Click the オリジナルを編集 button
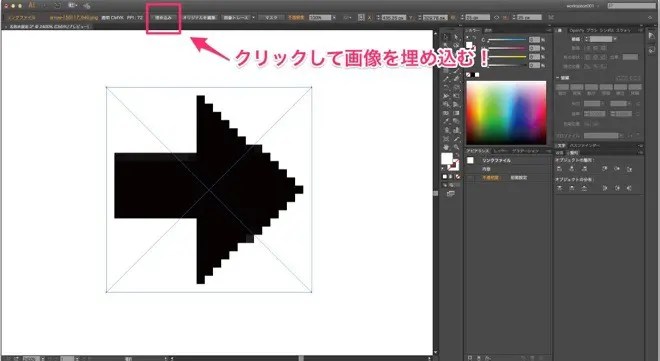660x361 pixels. click(200, 18)
